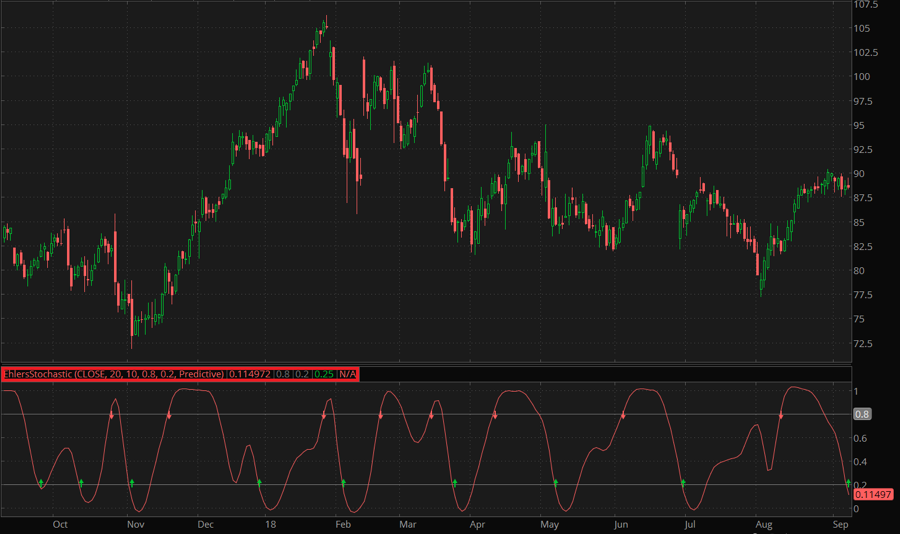Click the green up arrow signal at Nov
The image size is (900, 534).
point(131,483)
